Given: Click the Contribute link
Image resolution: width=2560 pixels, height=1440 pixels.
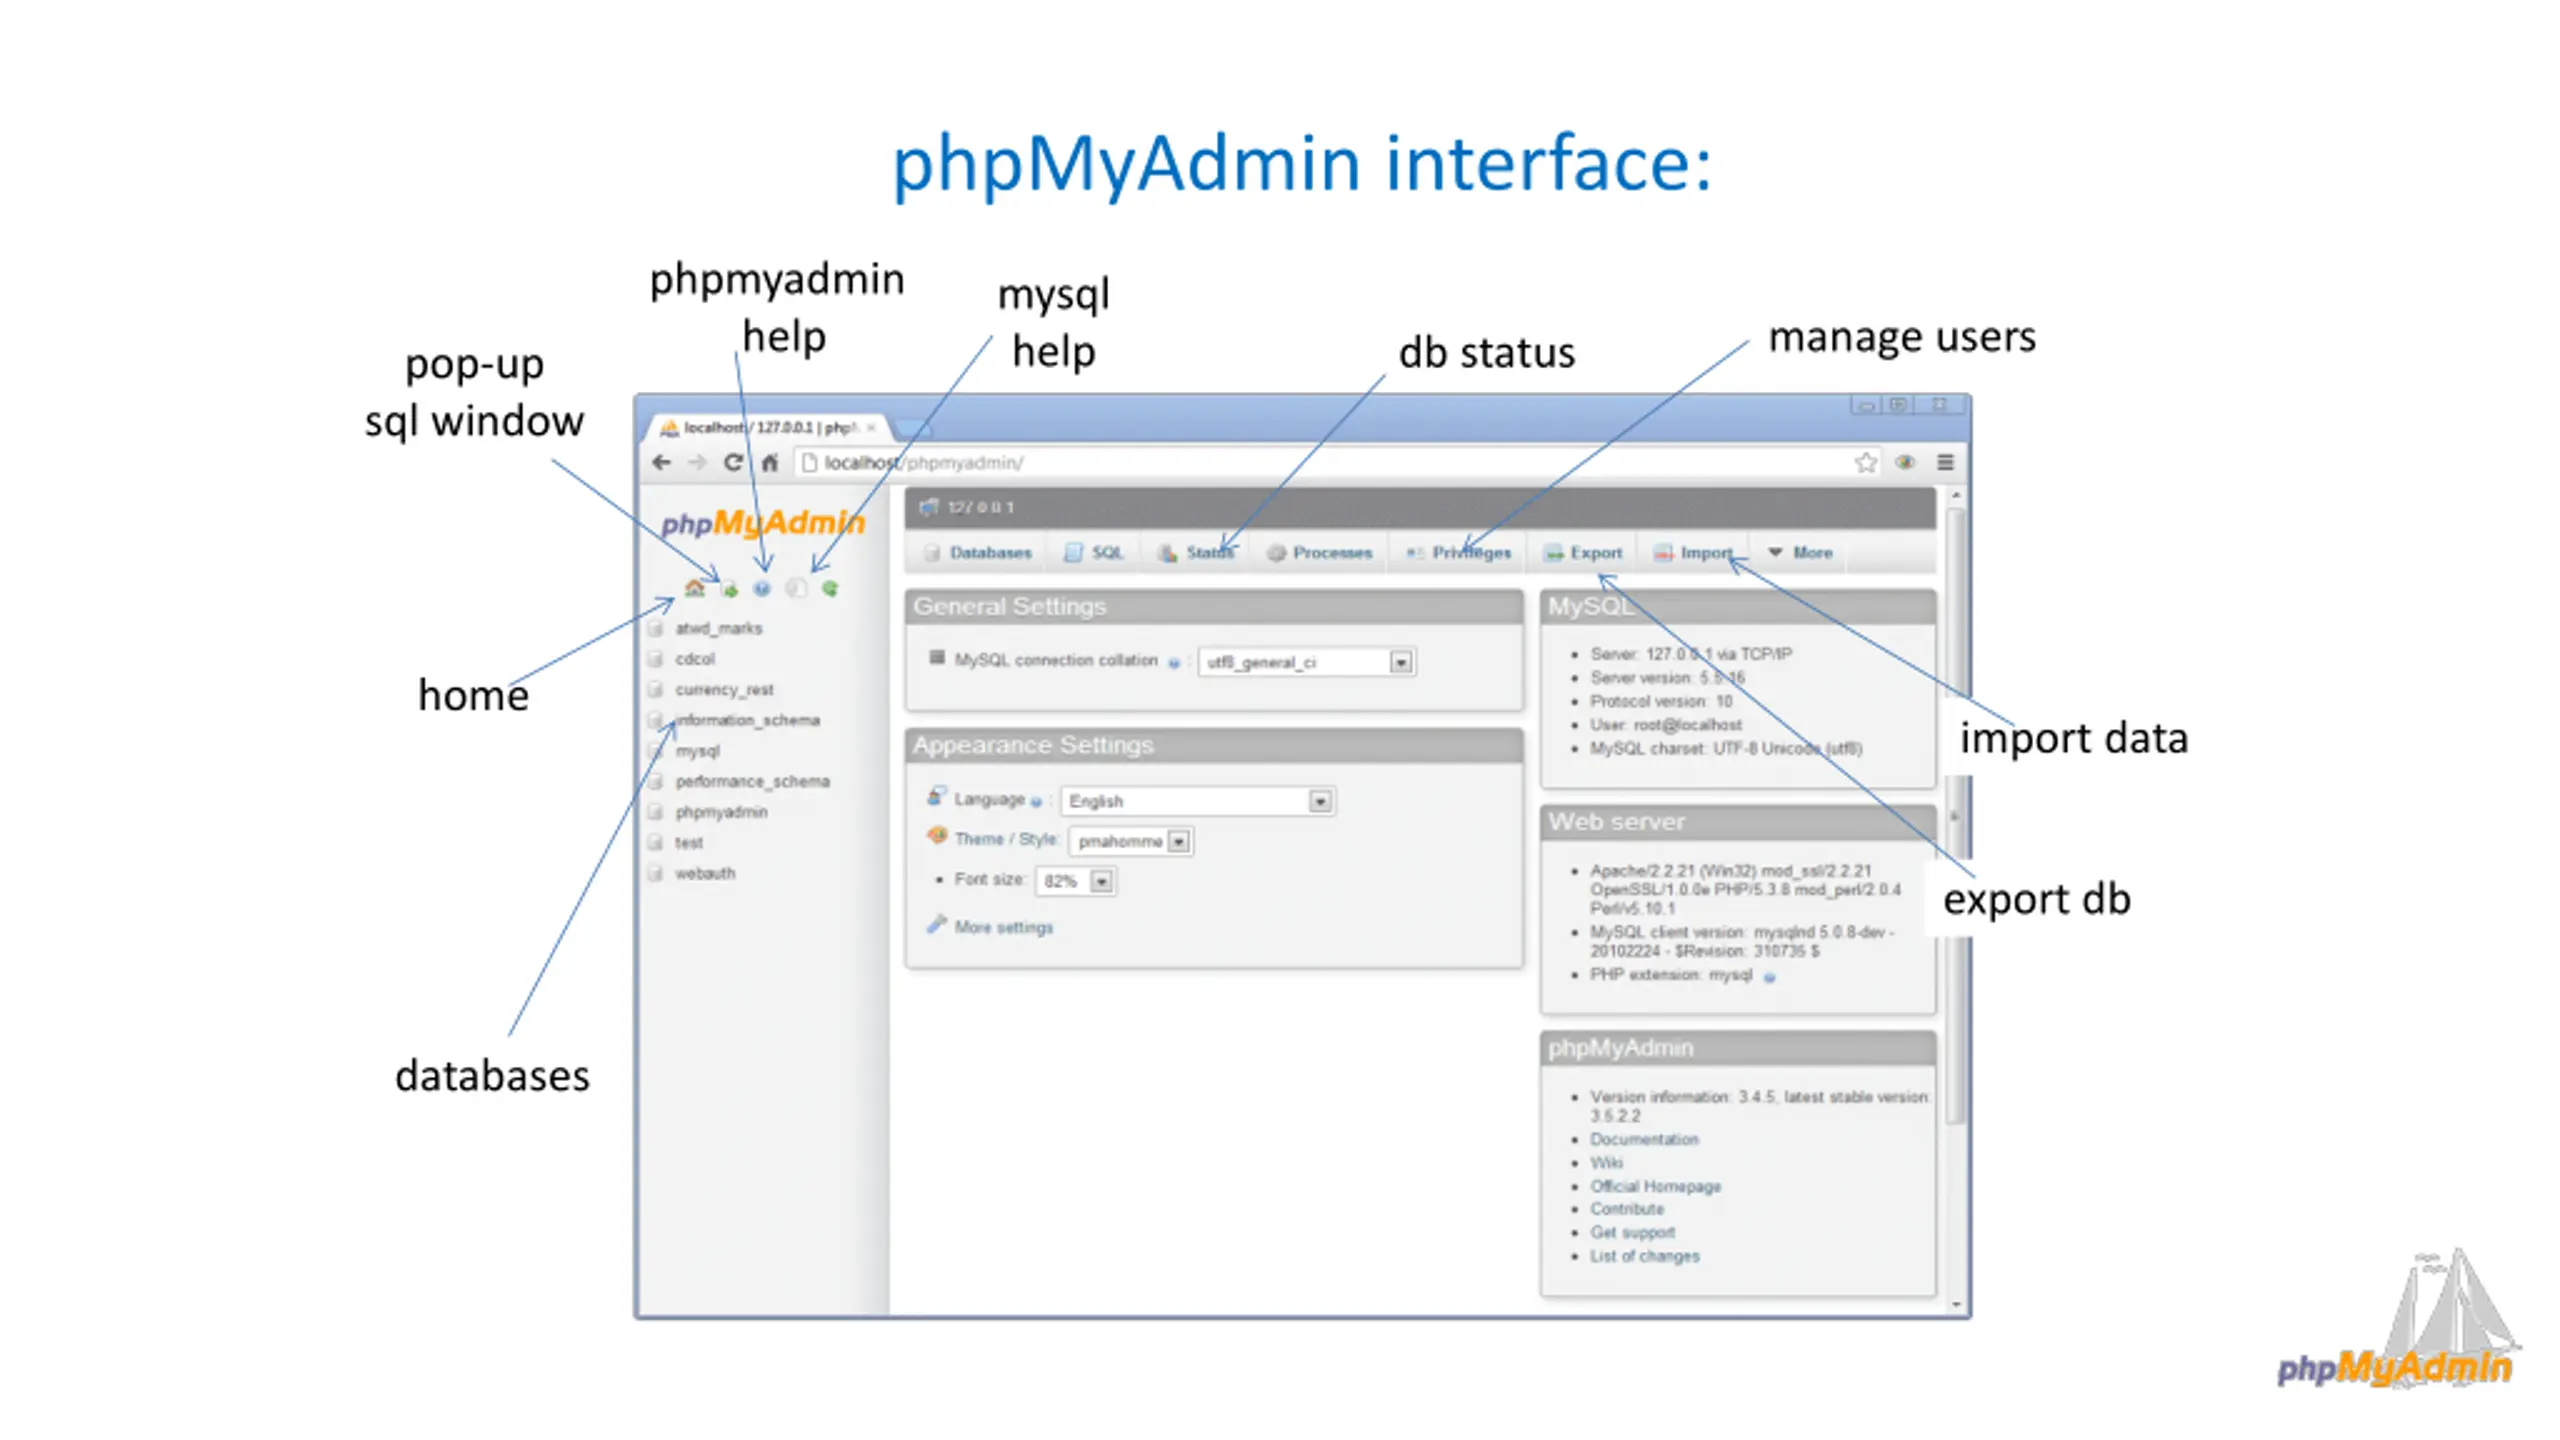Looking at the screenshot, I should point(1627,1209).
